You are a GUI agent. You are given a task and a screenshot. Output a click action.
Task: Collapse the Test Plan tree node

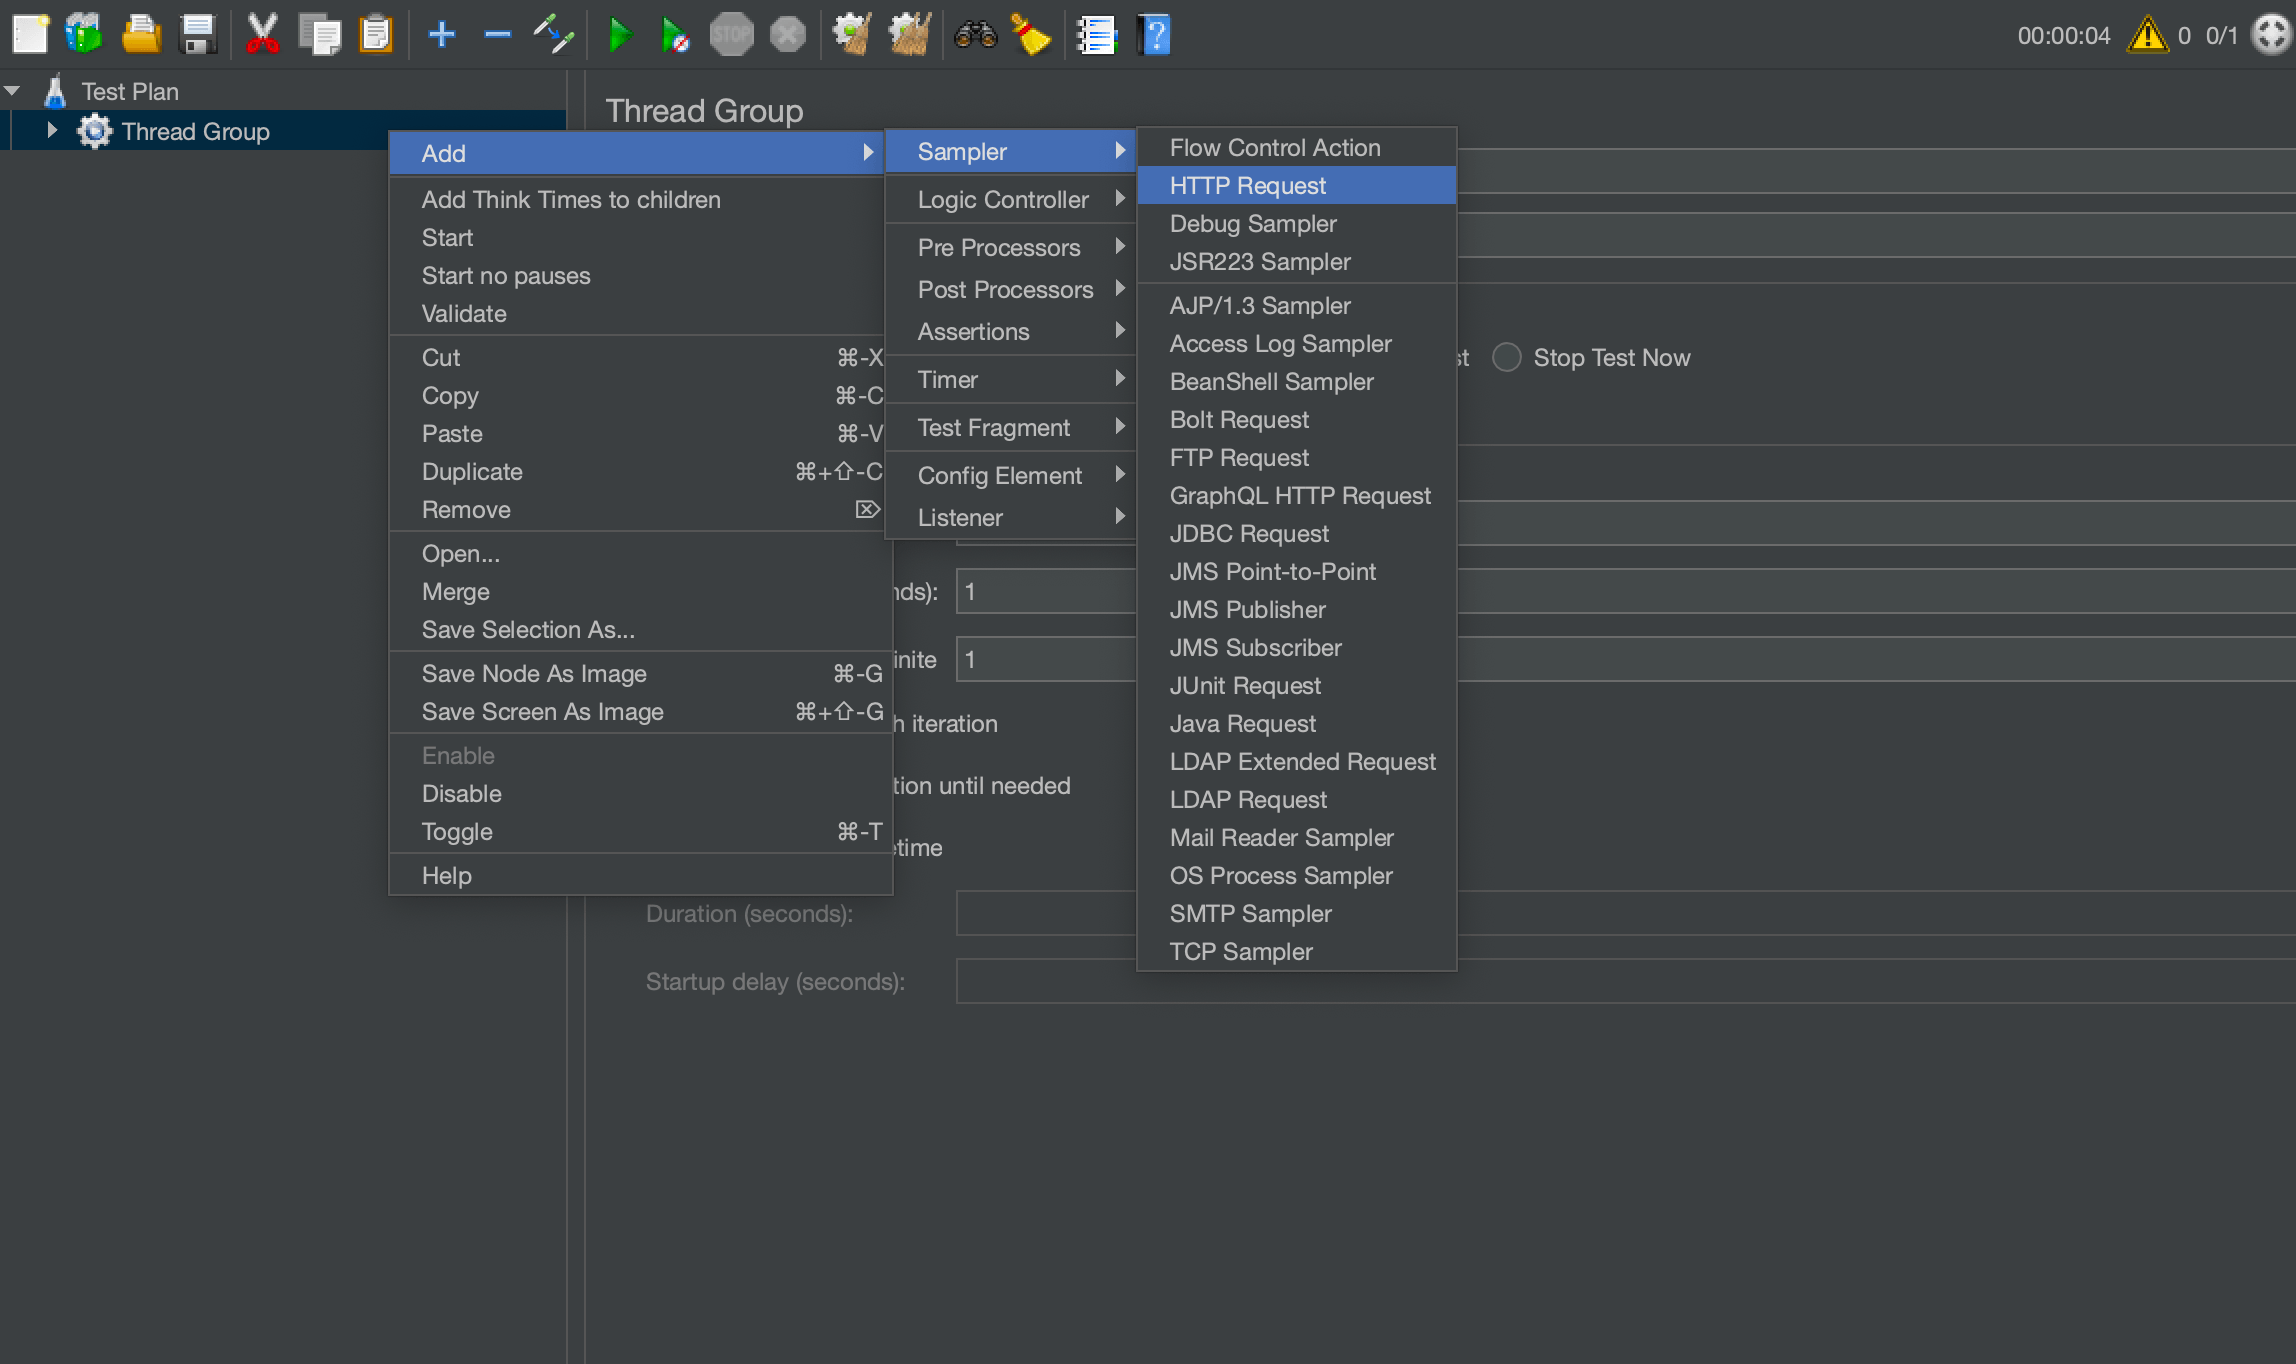[13, 91]
